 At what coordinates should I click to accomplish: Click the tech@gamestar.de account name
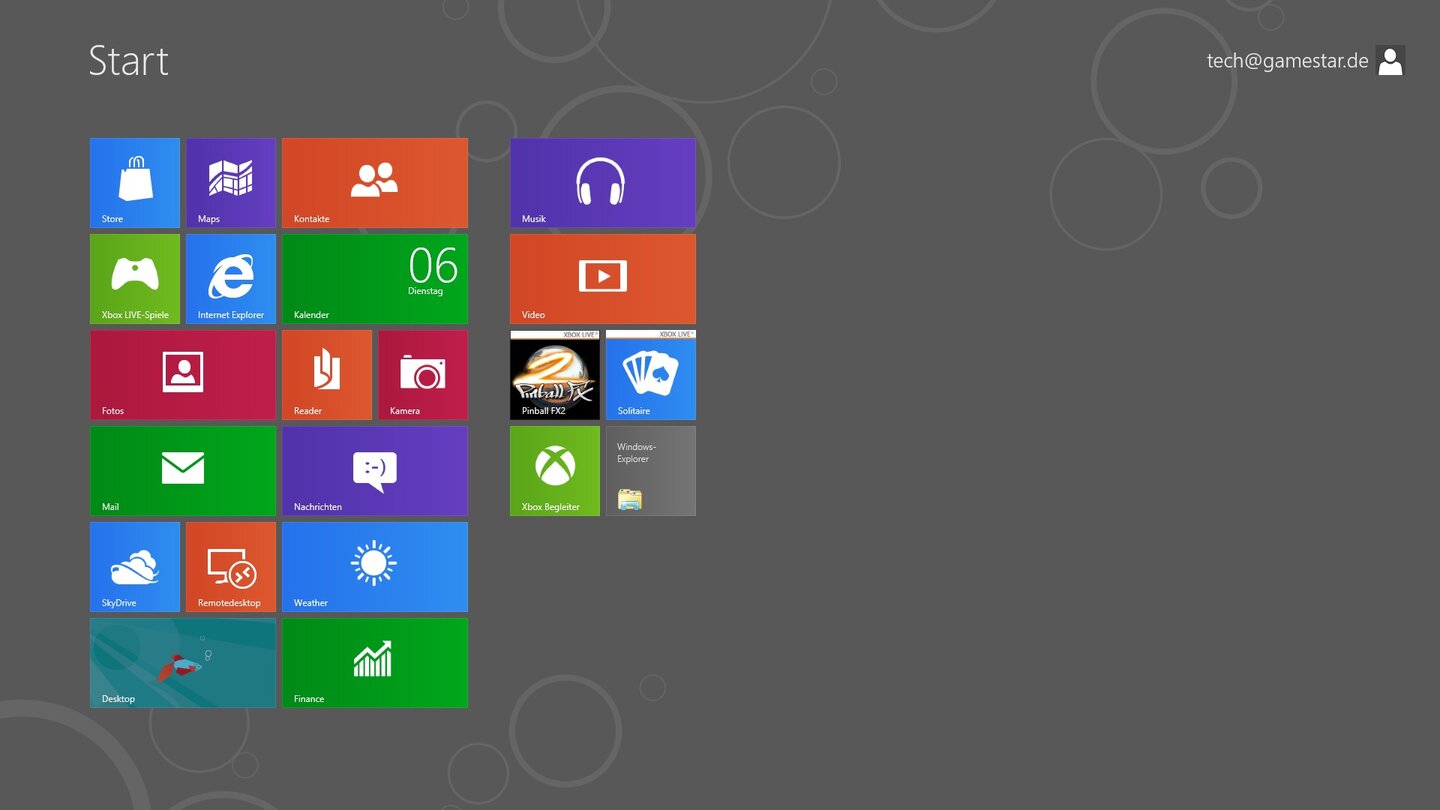tap(1287, 61)
